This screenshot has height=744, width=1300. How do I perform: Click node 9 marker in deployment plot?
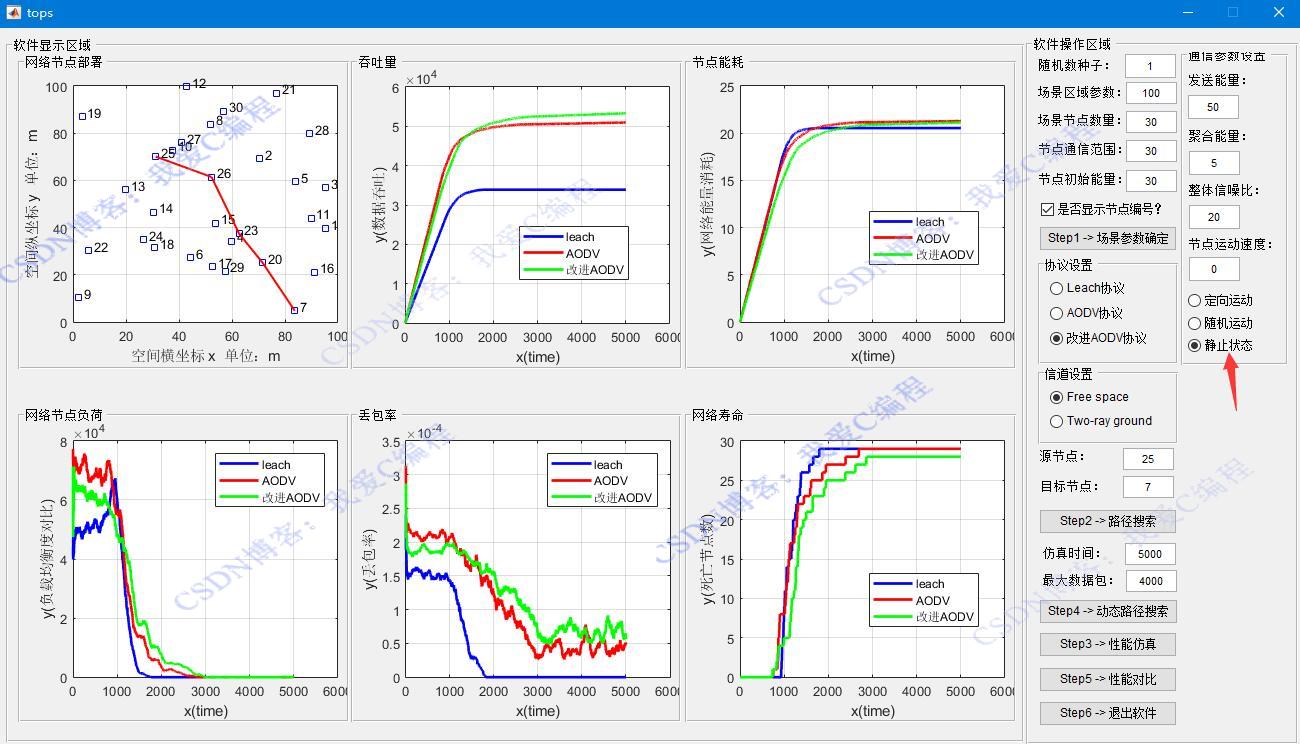click(78, 297)
